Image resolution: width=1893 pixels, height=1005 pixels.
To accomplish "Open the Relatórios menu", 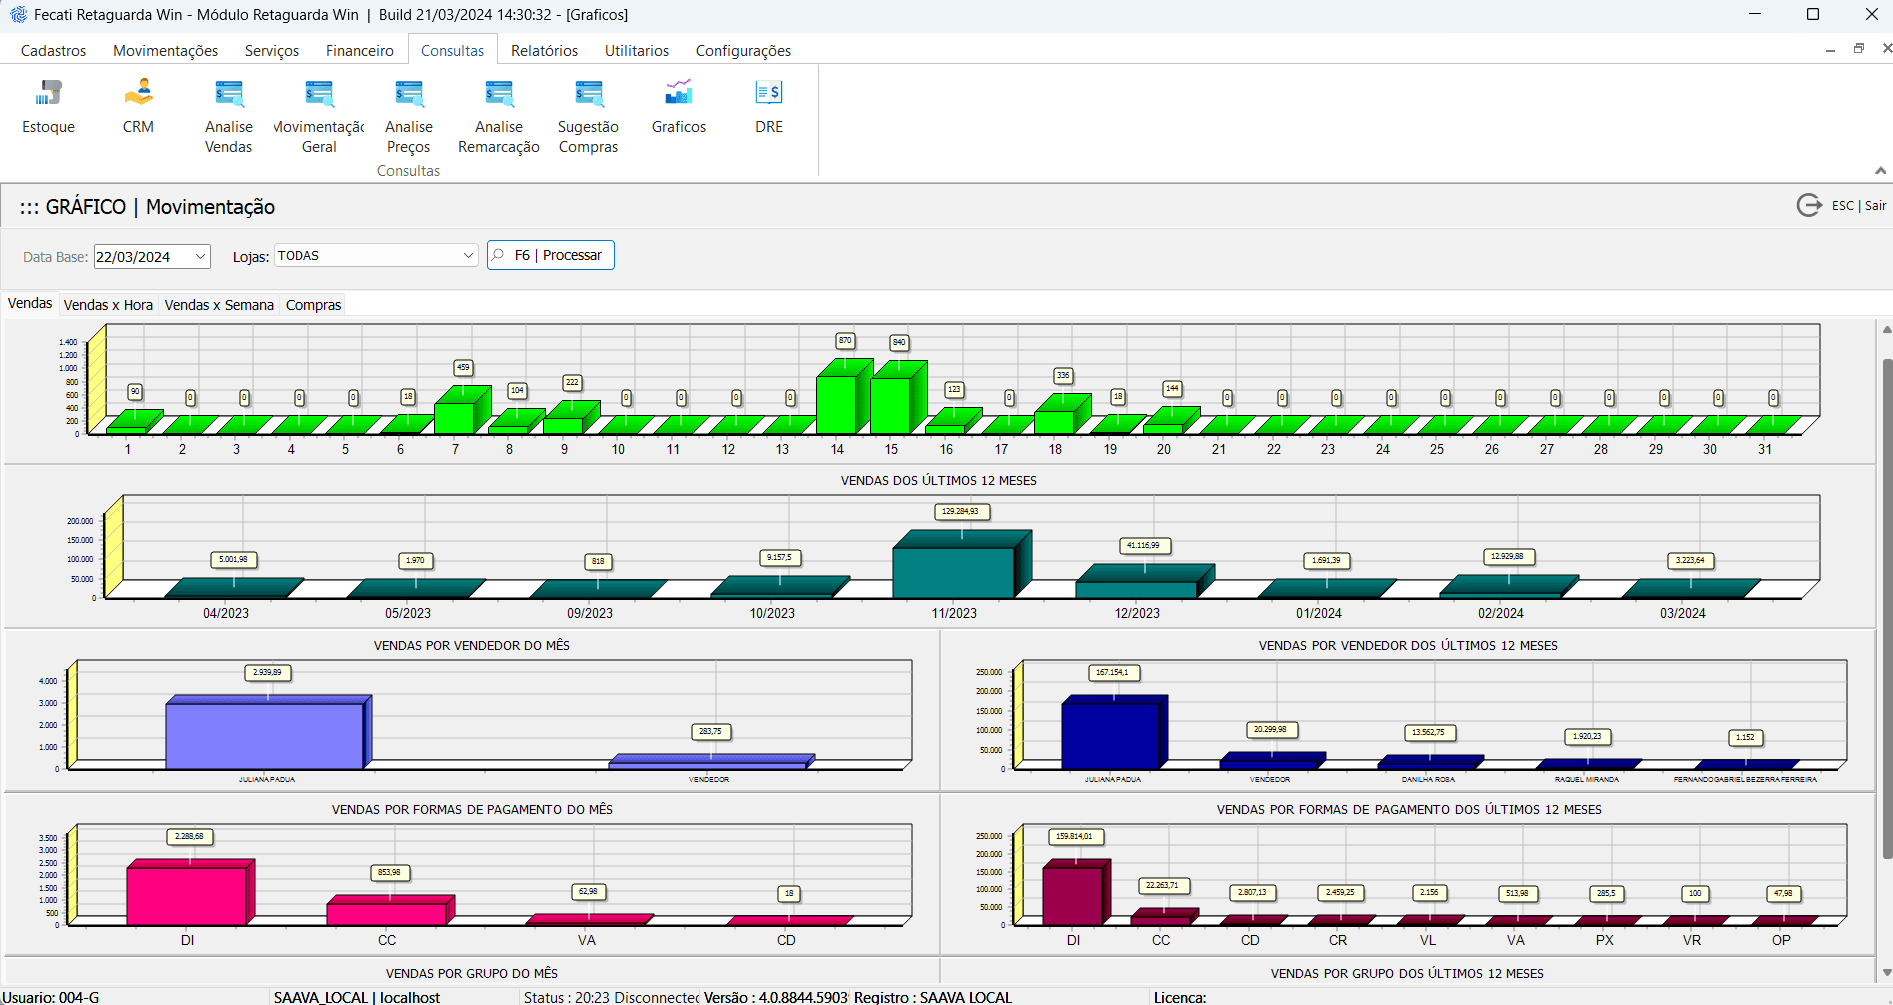I will (544, 50).
